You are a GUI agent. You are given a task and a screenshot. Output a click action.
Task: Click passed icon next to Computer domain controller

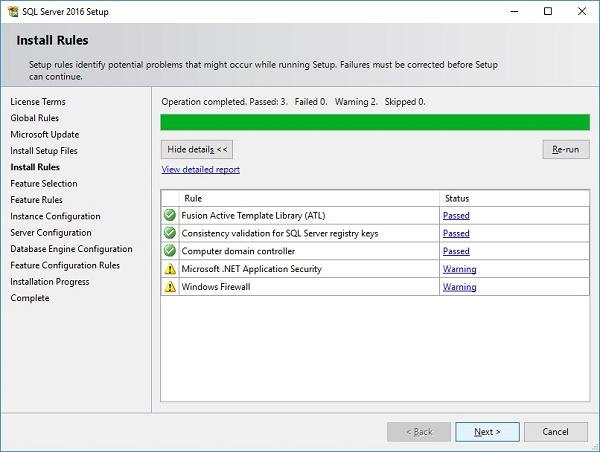tap(169, 251)
